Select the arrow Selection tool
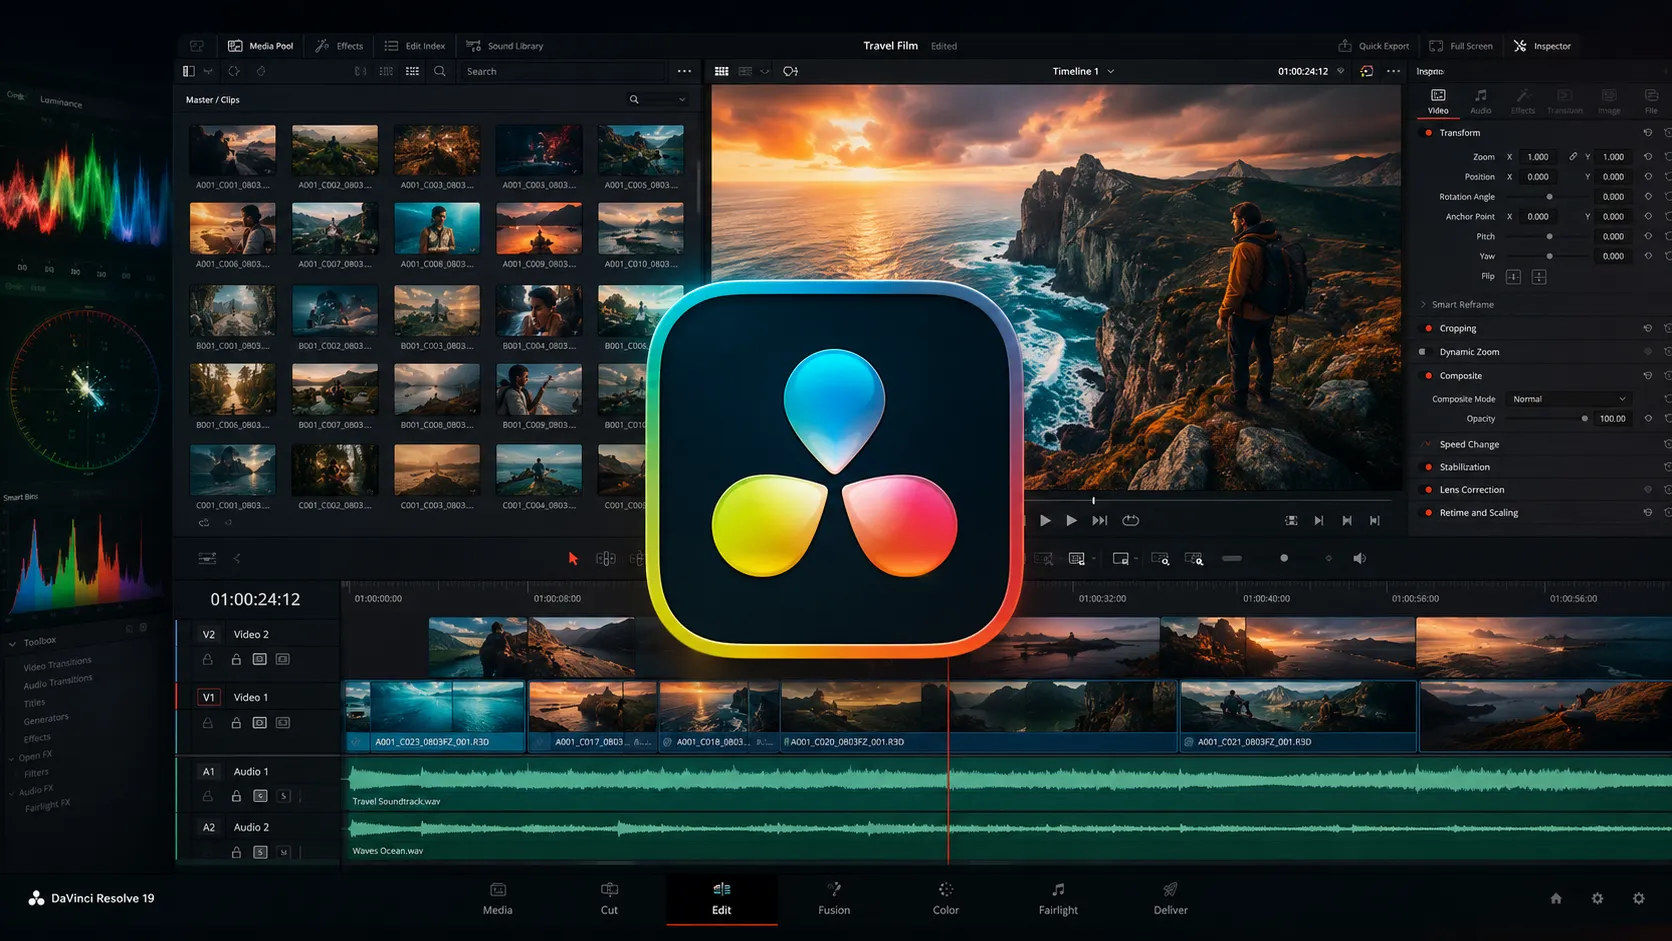The height and width of the screenshot is (941, 1672). click(x=573, y=559)
